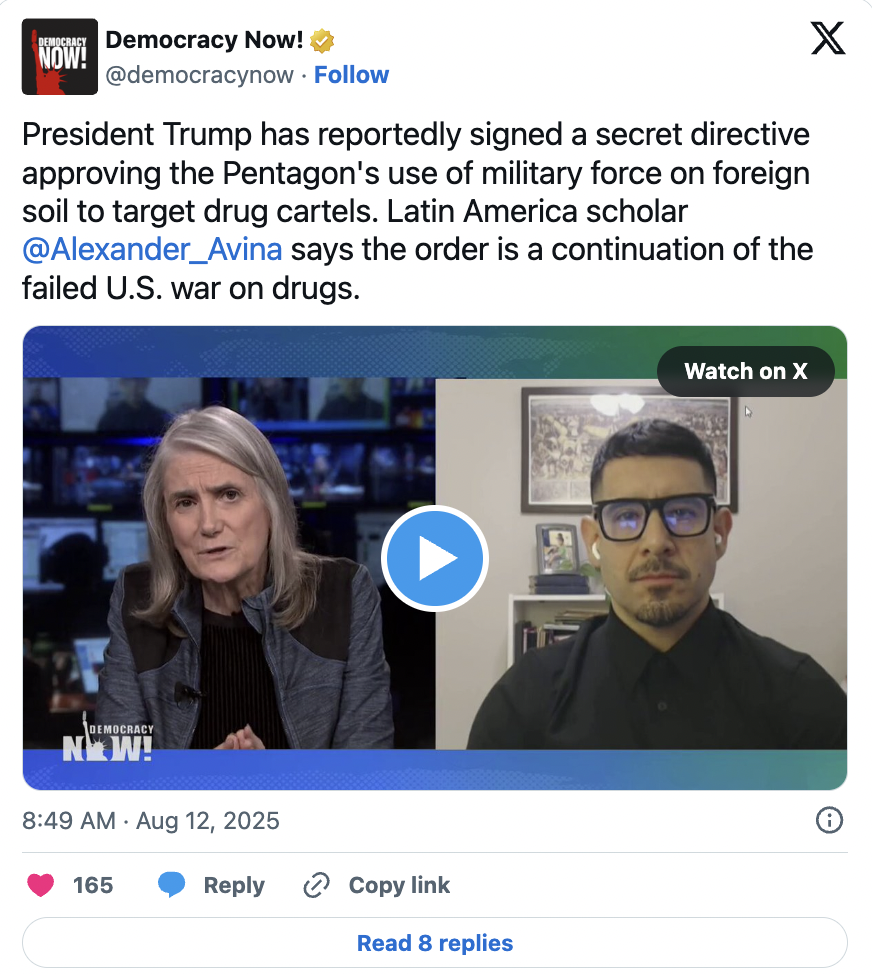Click the 165 likes count
The height and width of the screenshot is (974, 872).
point(93,885)
